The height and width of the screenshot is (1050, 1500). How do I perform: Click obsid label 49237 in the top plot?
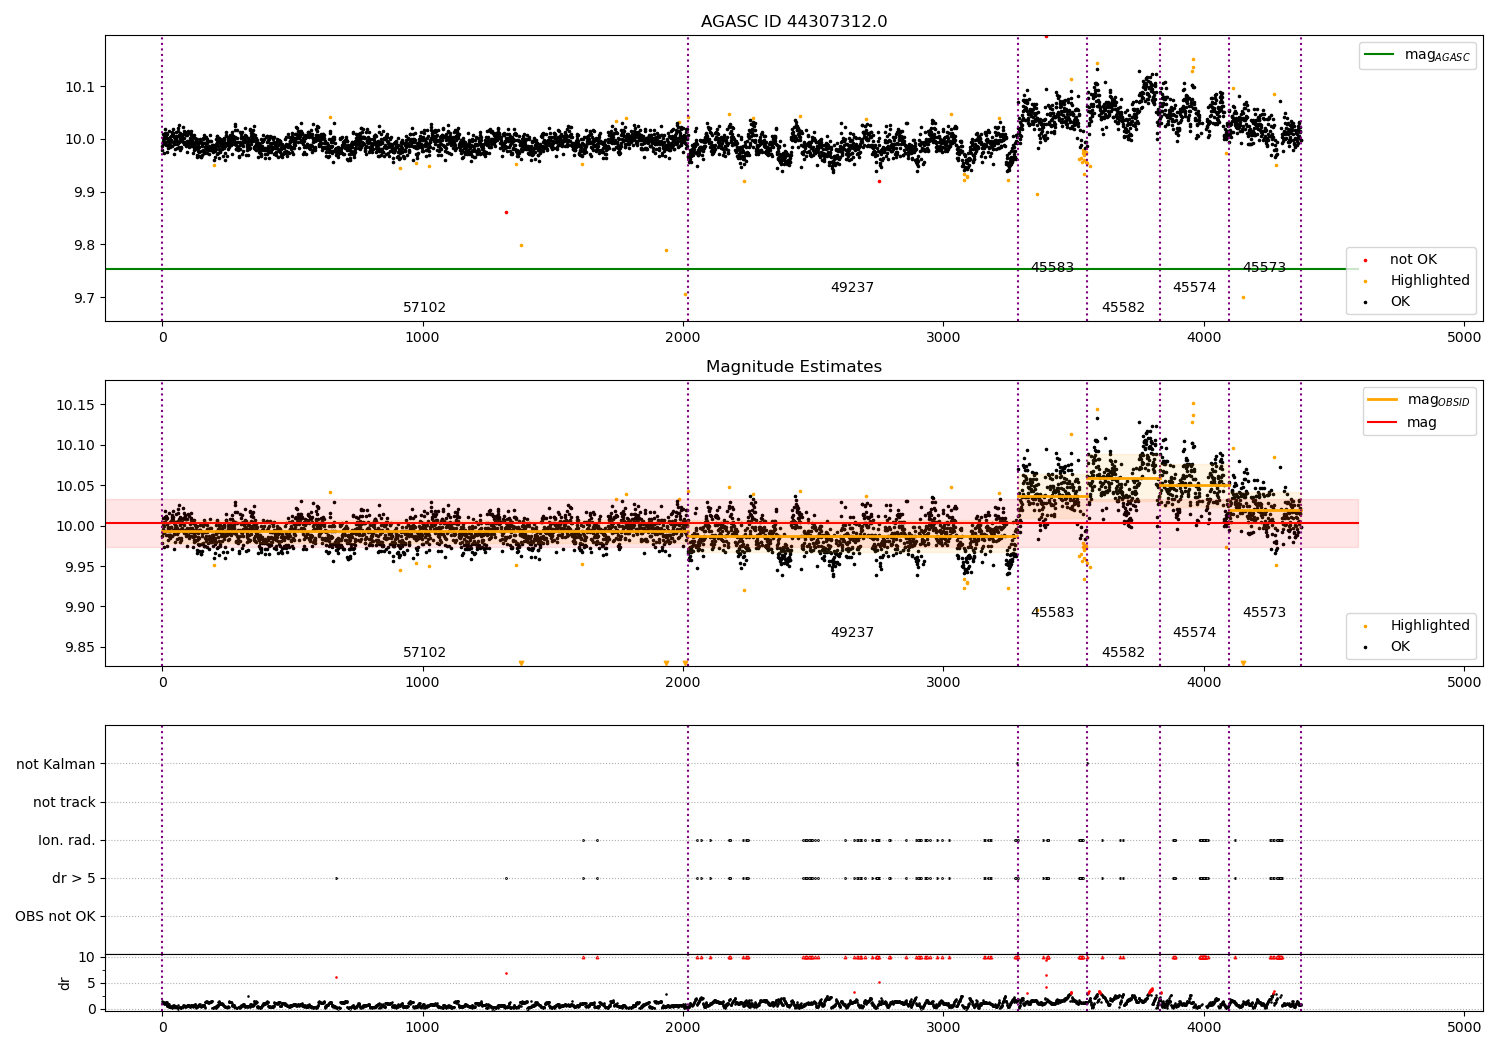tap(852, 288)
